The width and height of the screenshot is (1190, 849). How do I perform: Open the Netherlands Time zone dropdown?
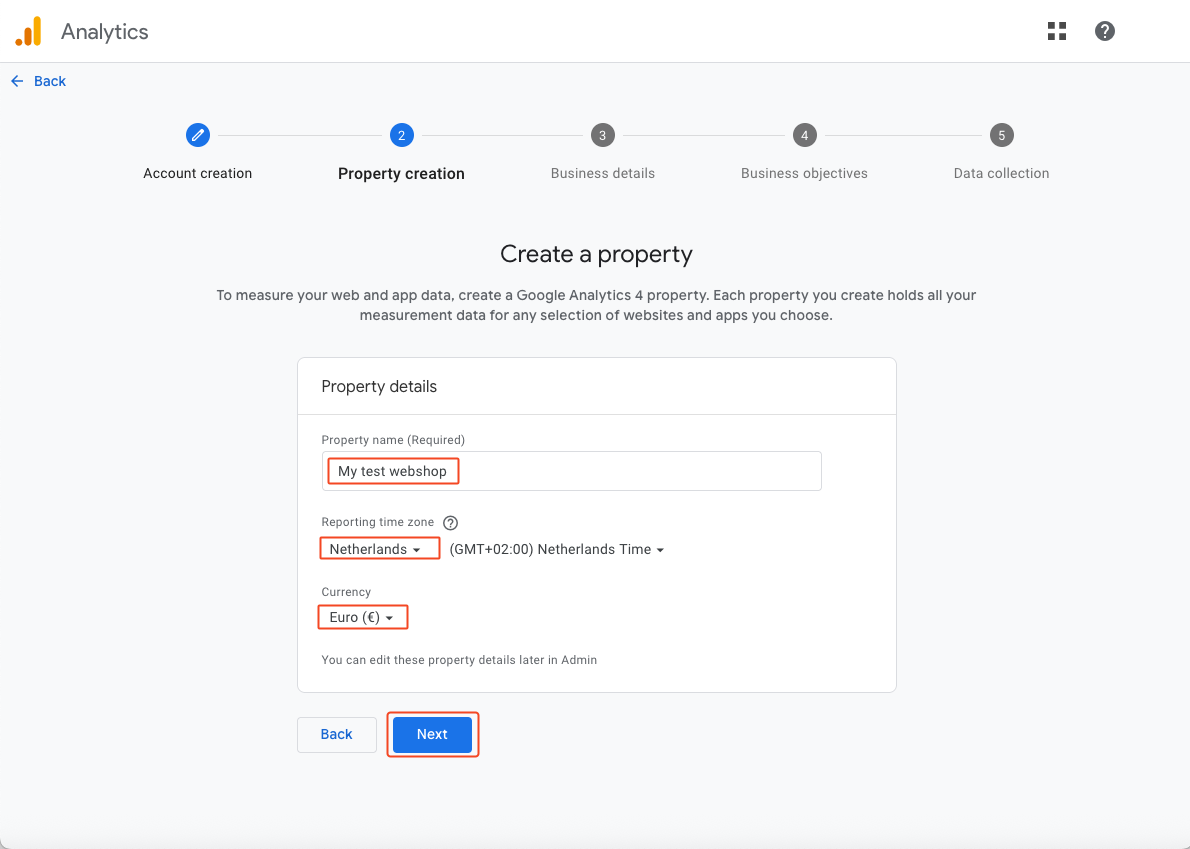pyautogui.click(x=557, y=549)
